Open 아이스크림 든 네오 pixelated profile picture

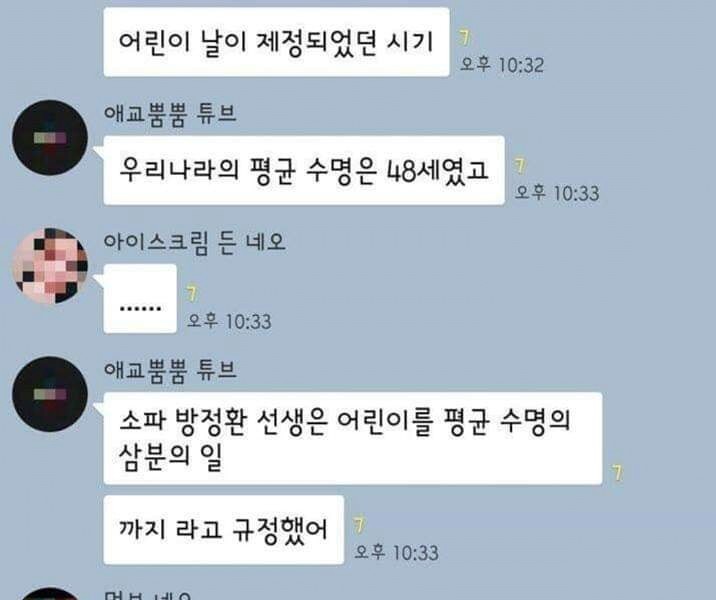50,266
